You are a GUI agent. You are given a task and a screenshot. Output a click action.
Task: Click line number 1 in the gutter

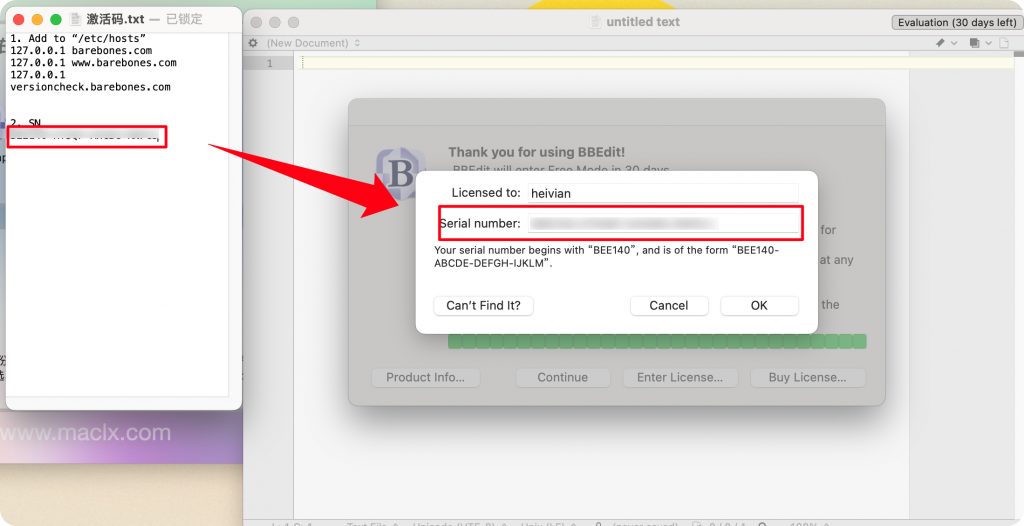pyautogui.click(x=269, y=63)
